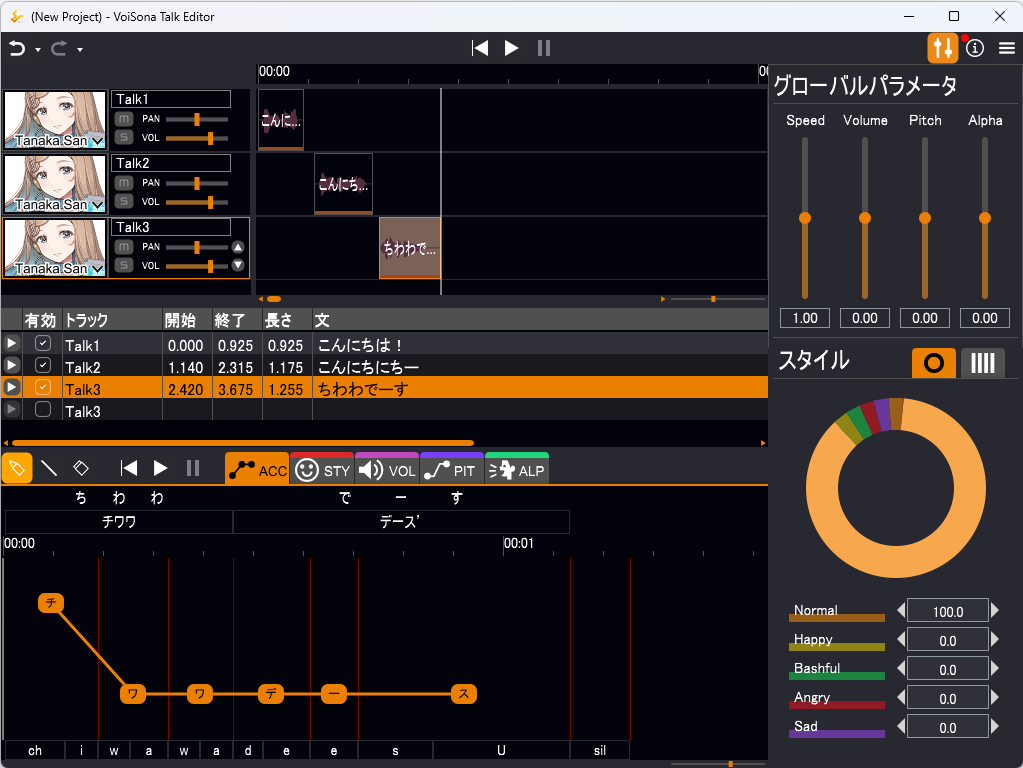
Task: Mute the Talk1 track
Action: [x=123, y=119]
